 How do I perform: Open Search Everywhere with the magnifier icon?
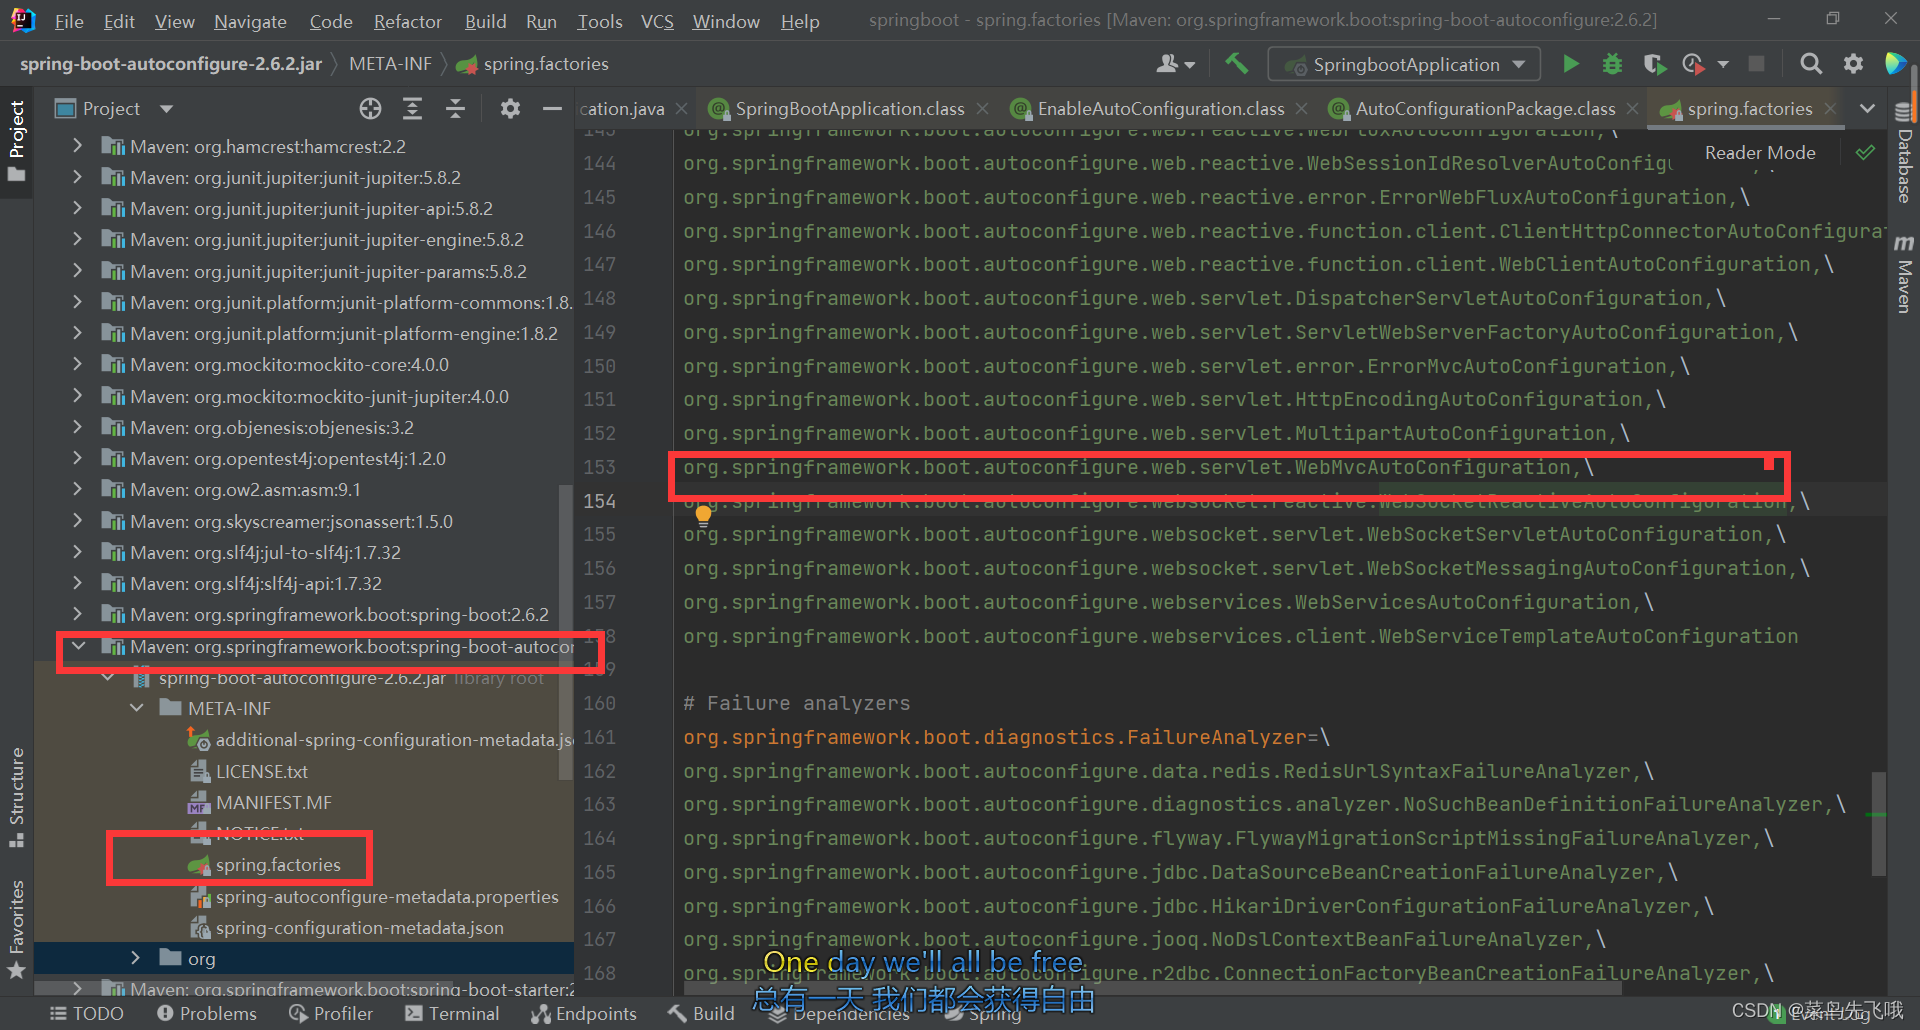pos(1811,63)
